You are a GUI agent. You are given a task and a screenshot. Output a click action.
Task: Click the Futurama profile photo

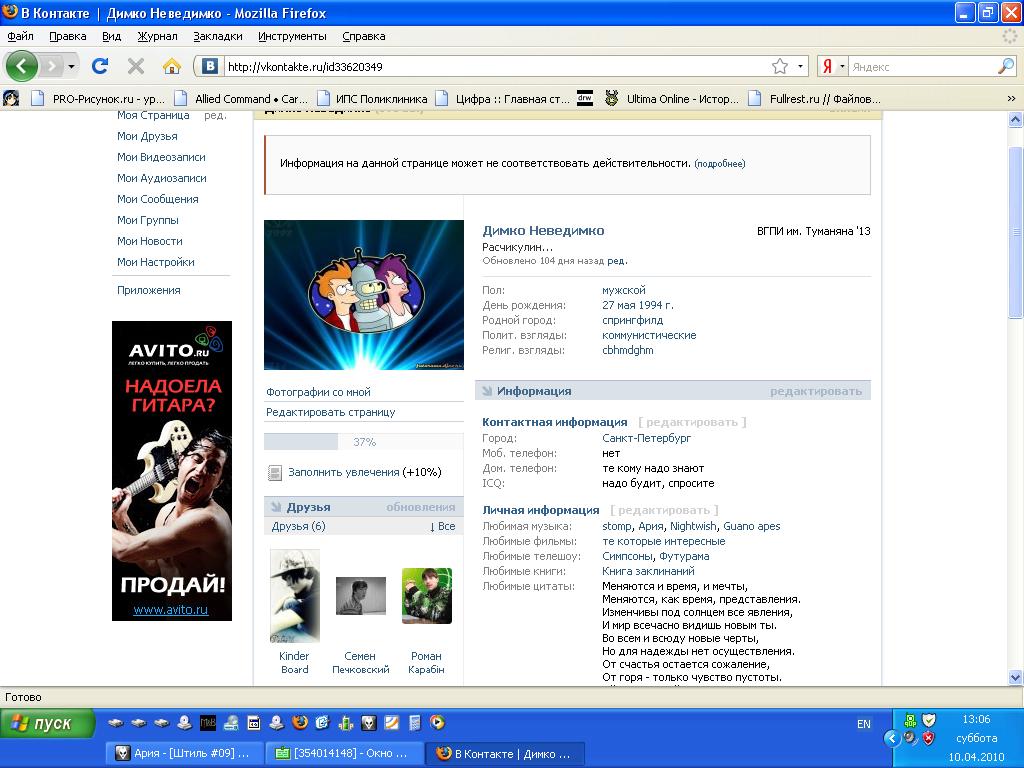click(x=364, y=295)
